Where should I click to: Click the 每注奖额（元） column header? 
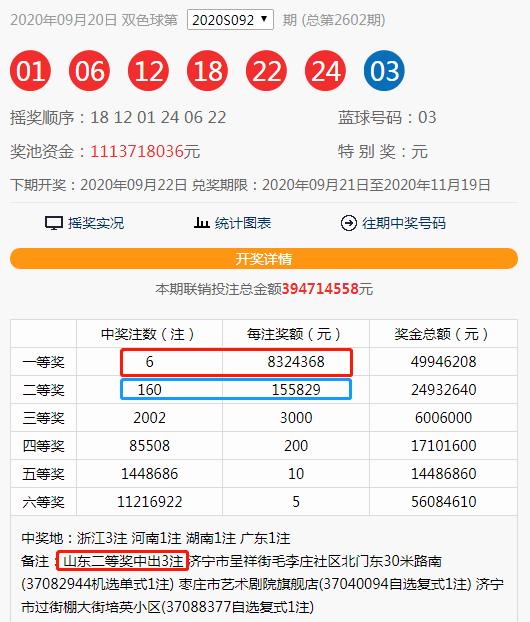point(296,334)
